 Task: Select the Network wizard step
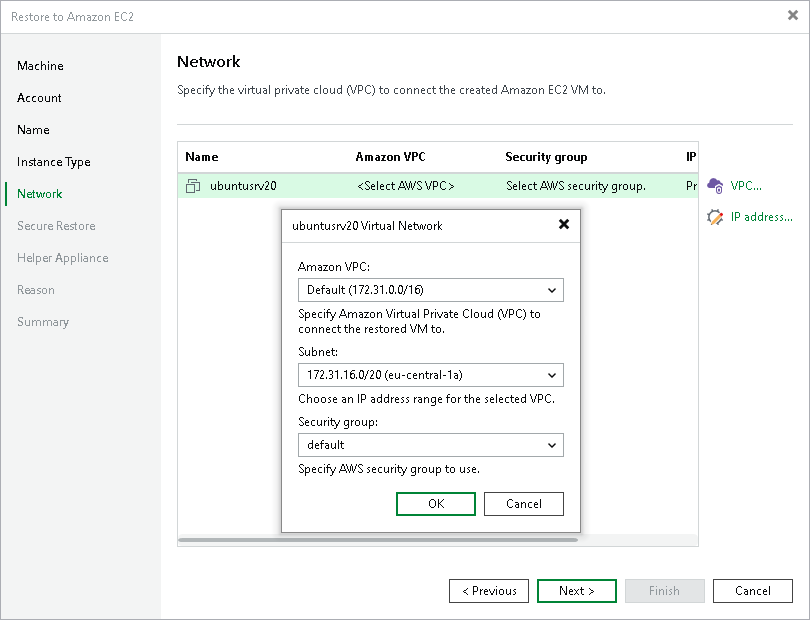40,194
